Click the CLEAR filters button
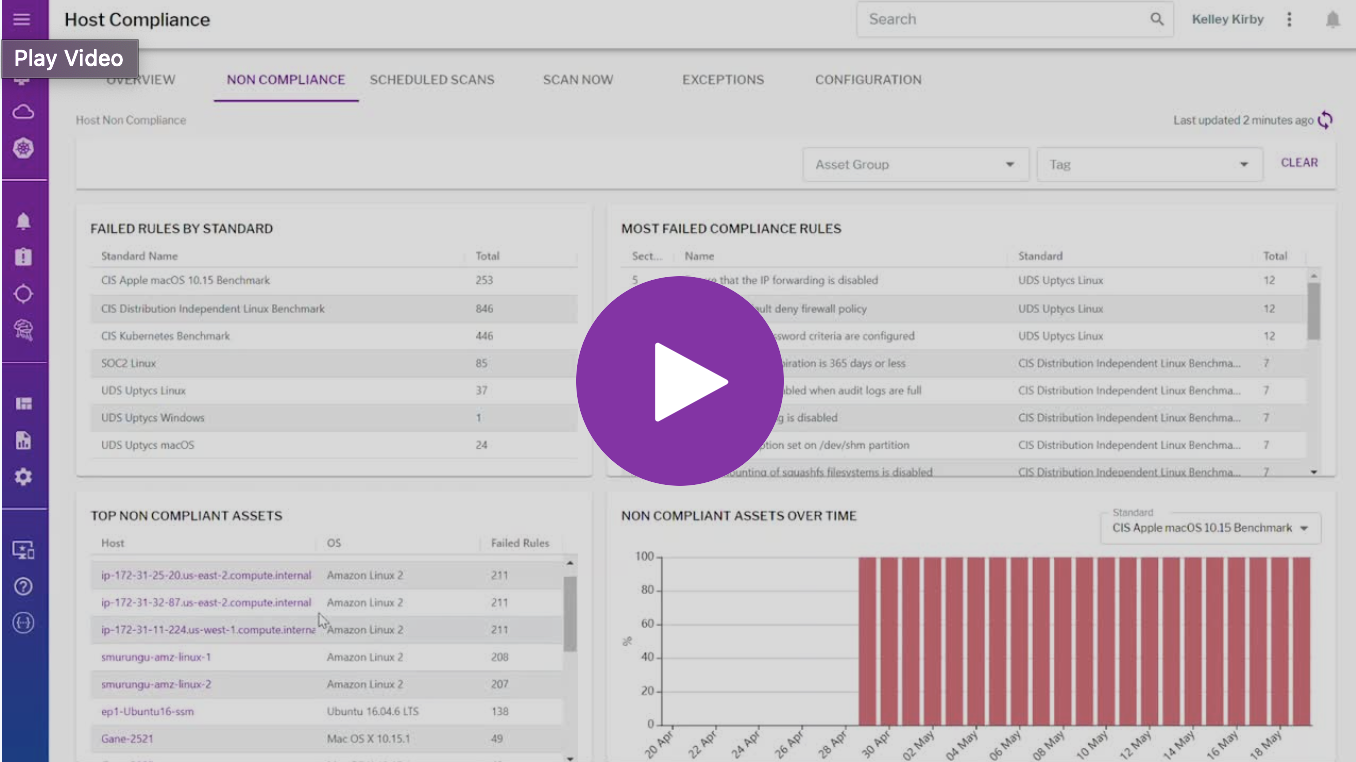The image size is (1356, 762). (x=1299, y=162)
